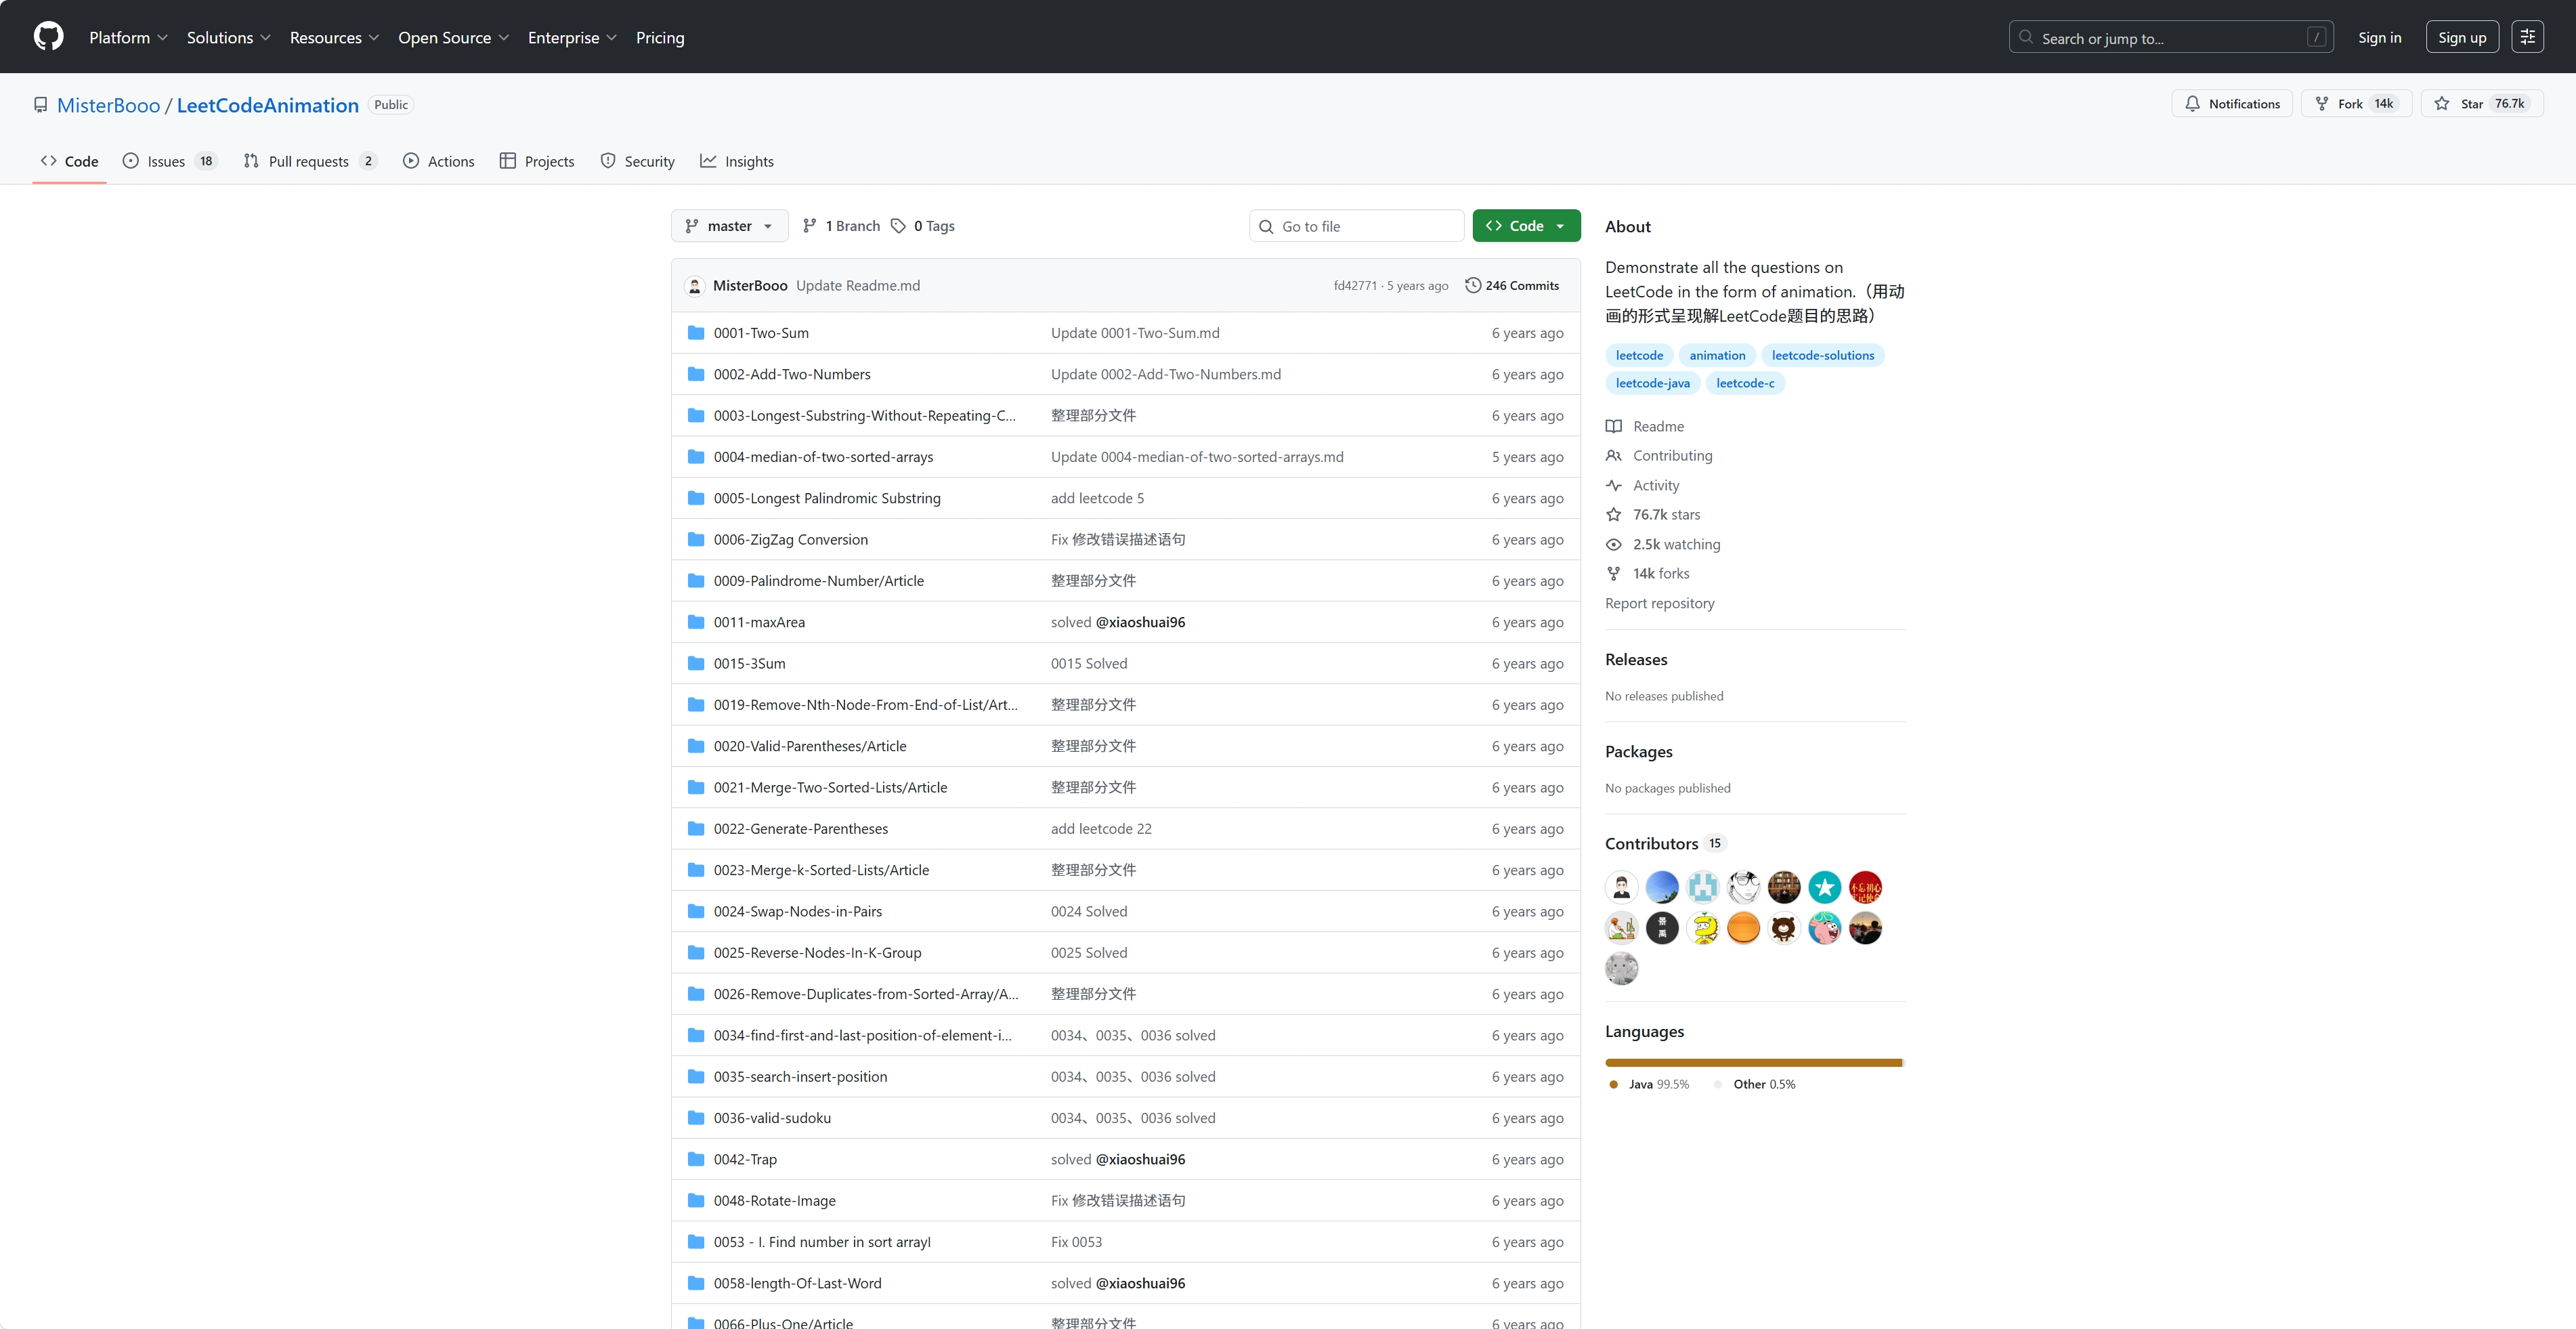Image resolution: width=2576 pixels, height=1329 pixels.
Task: Focus the Search or jump to field
Action: point(2171,37)
